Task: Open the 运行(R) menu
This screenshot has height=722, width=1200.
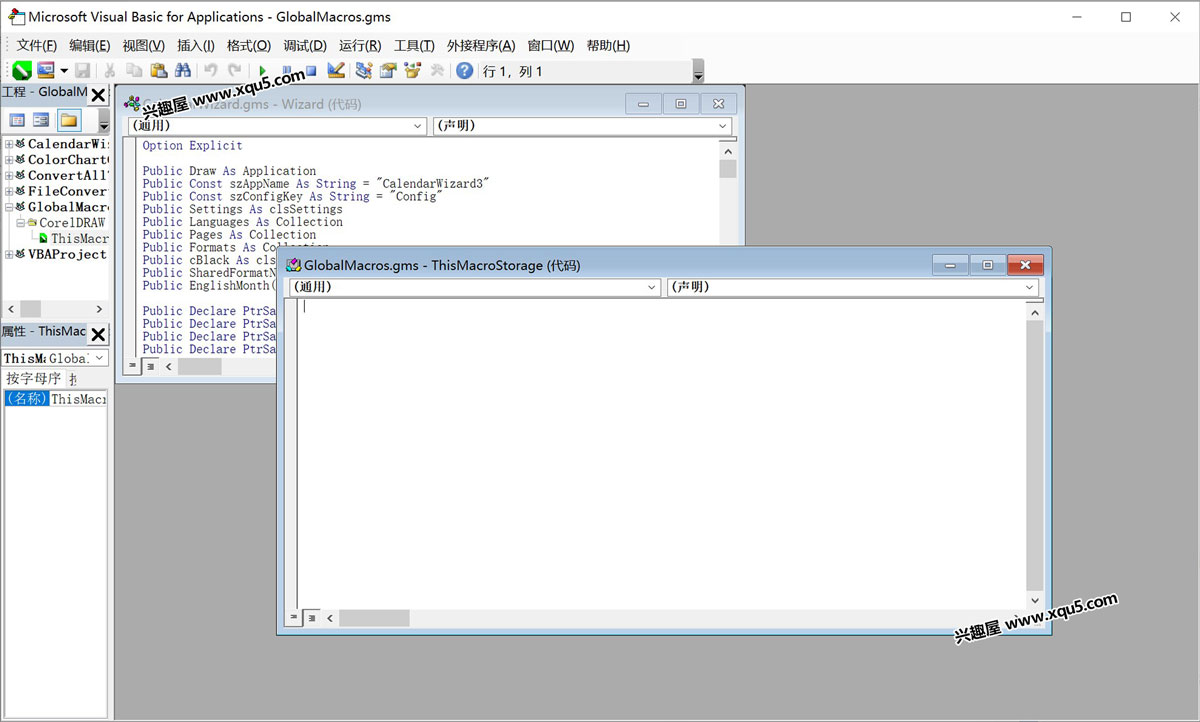Action: [359, 45]
